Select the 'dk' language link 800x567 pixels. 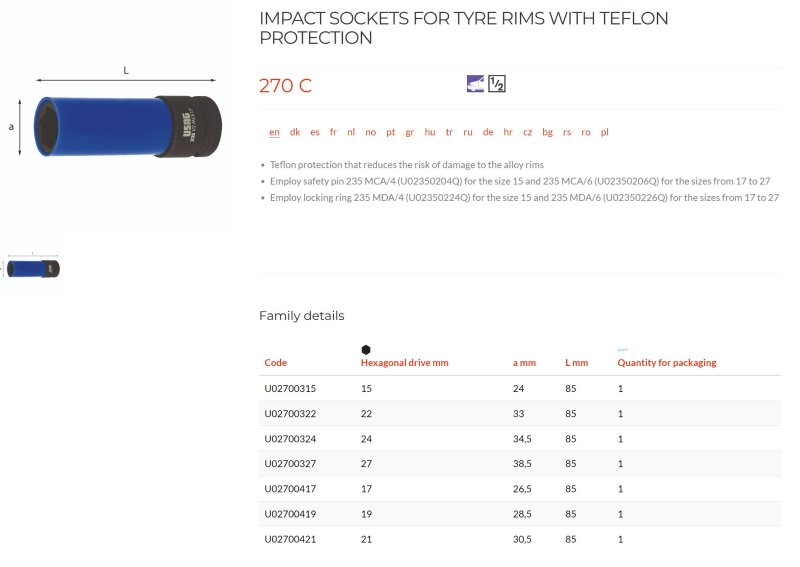point(295,132)
